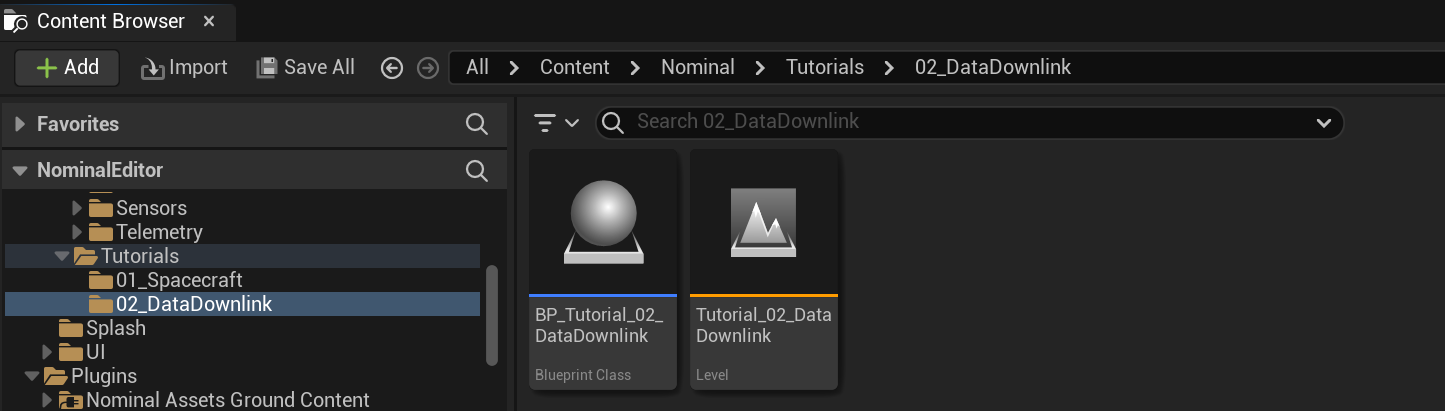Collapse the NominalEditor section
Viewport: 1445px width, 411px height.
point(20,171)
